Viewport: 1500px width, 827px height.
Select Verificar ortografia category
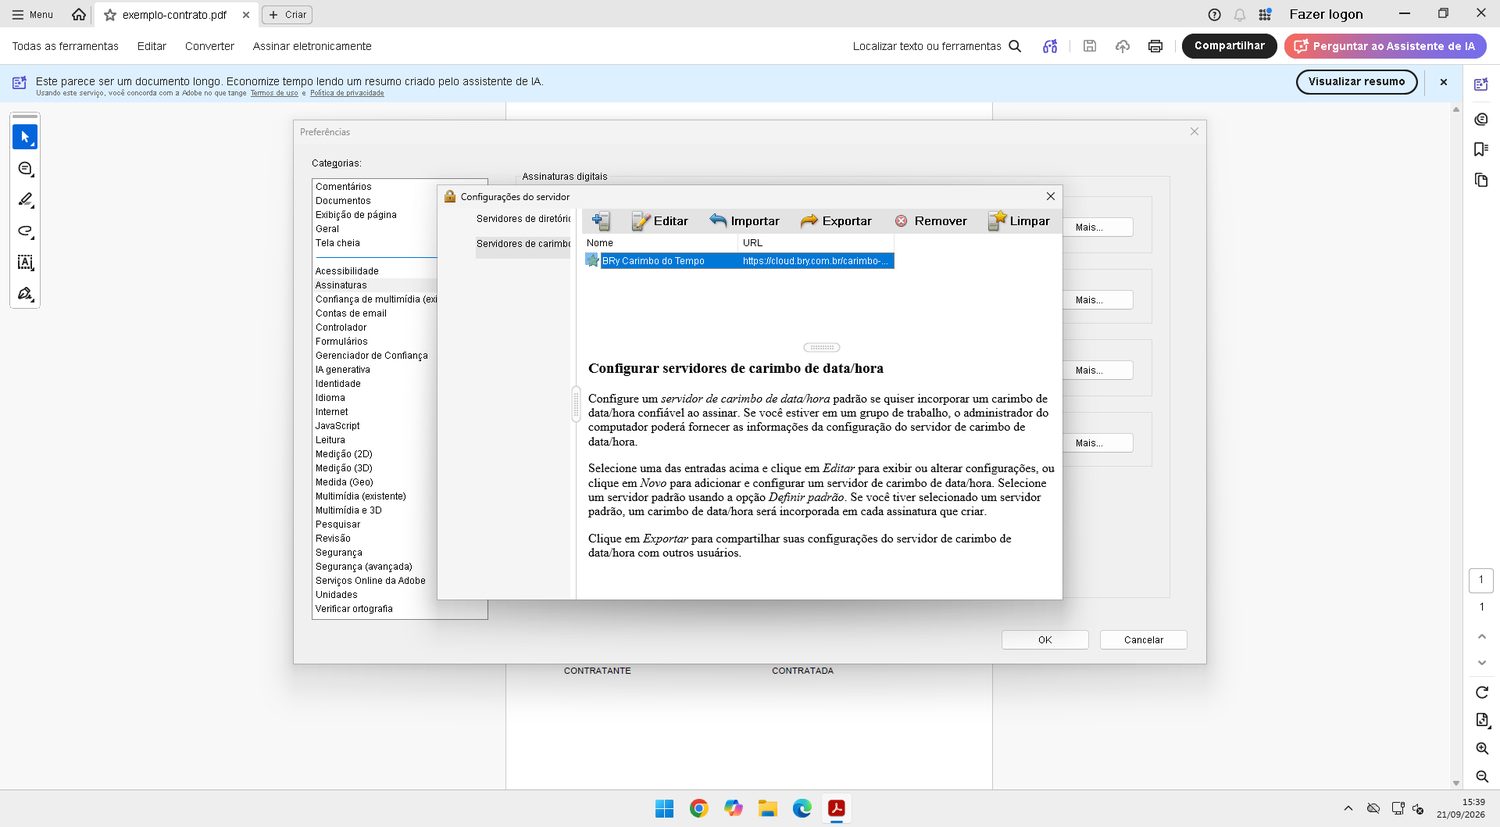(354, 609)
